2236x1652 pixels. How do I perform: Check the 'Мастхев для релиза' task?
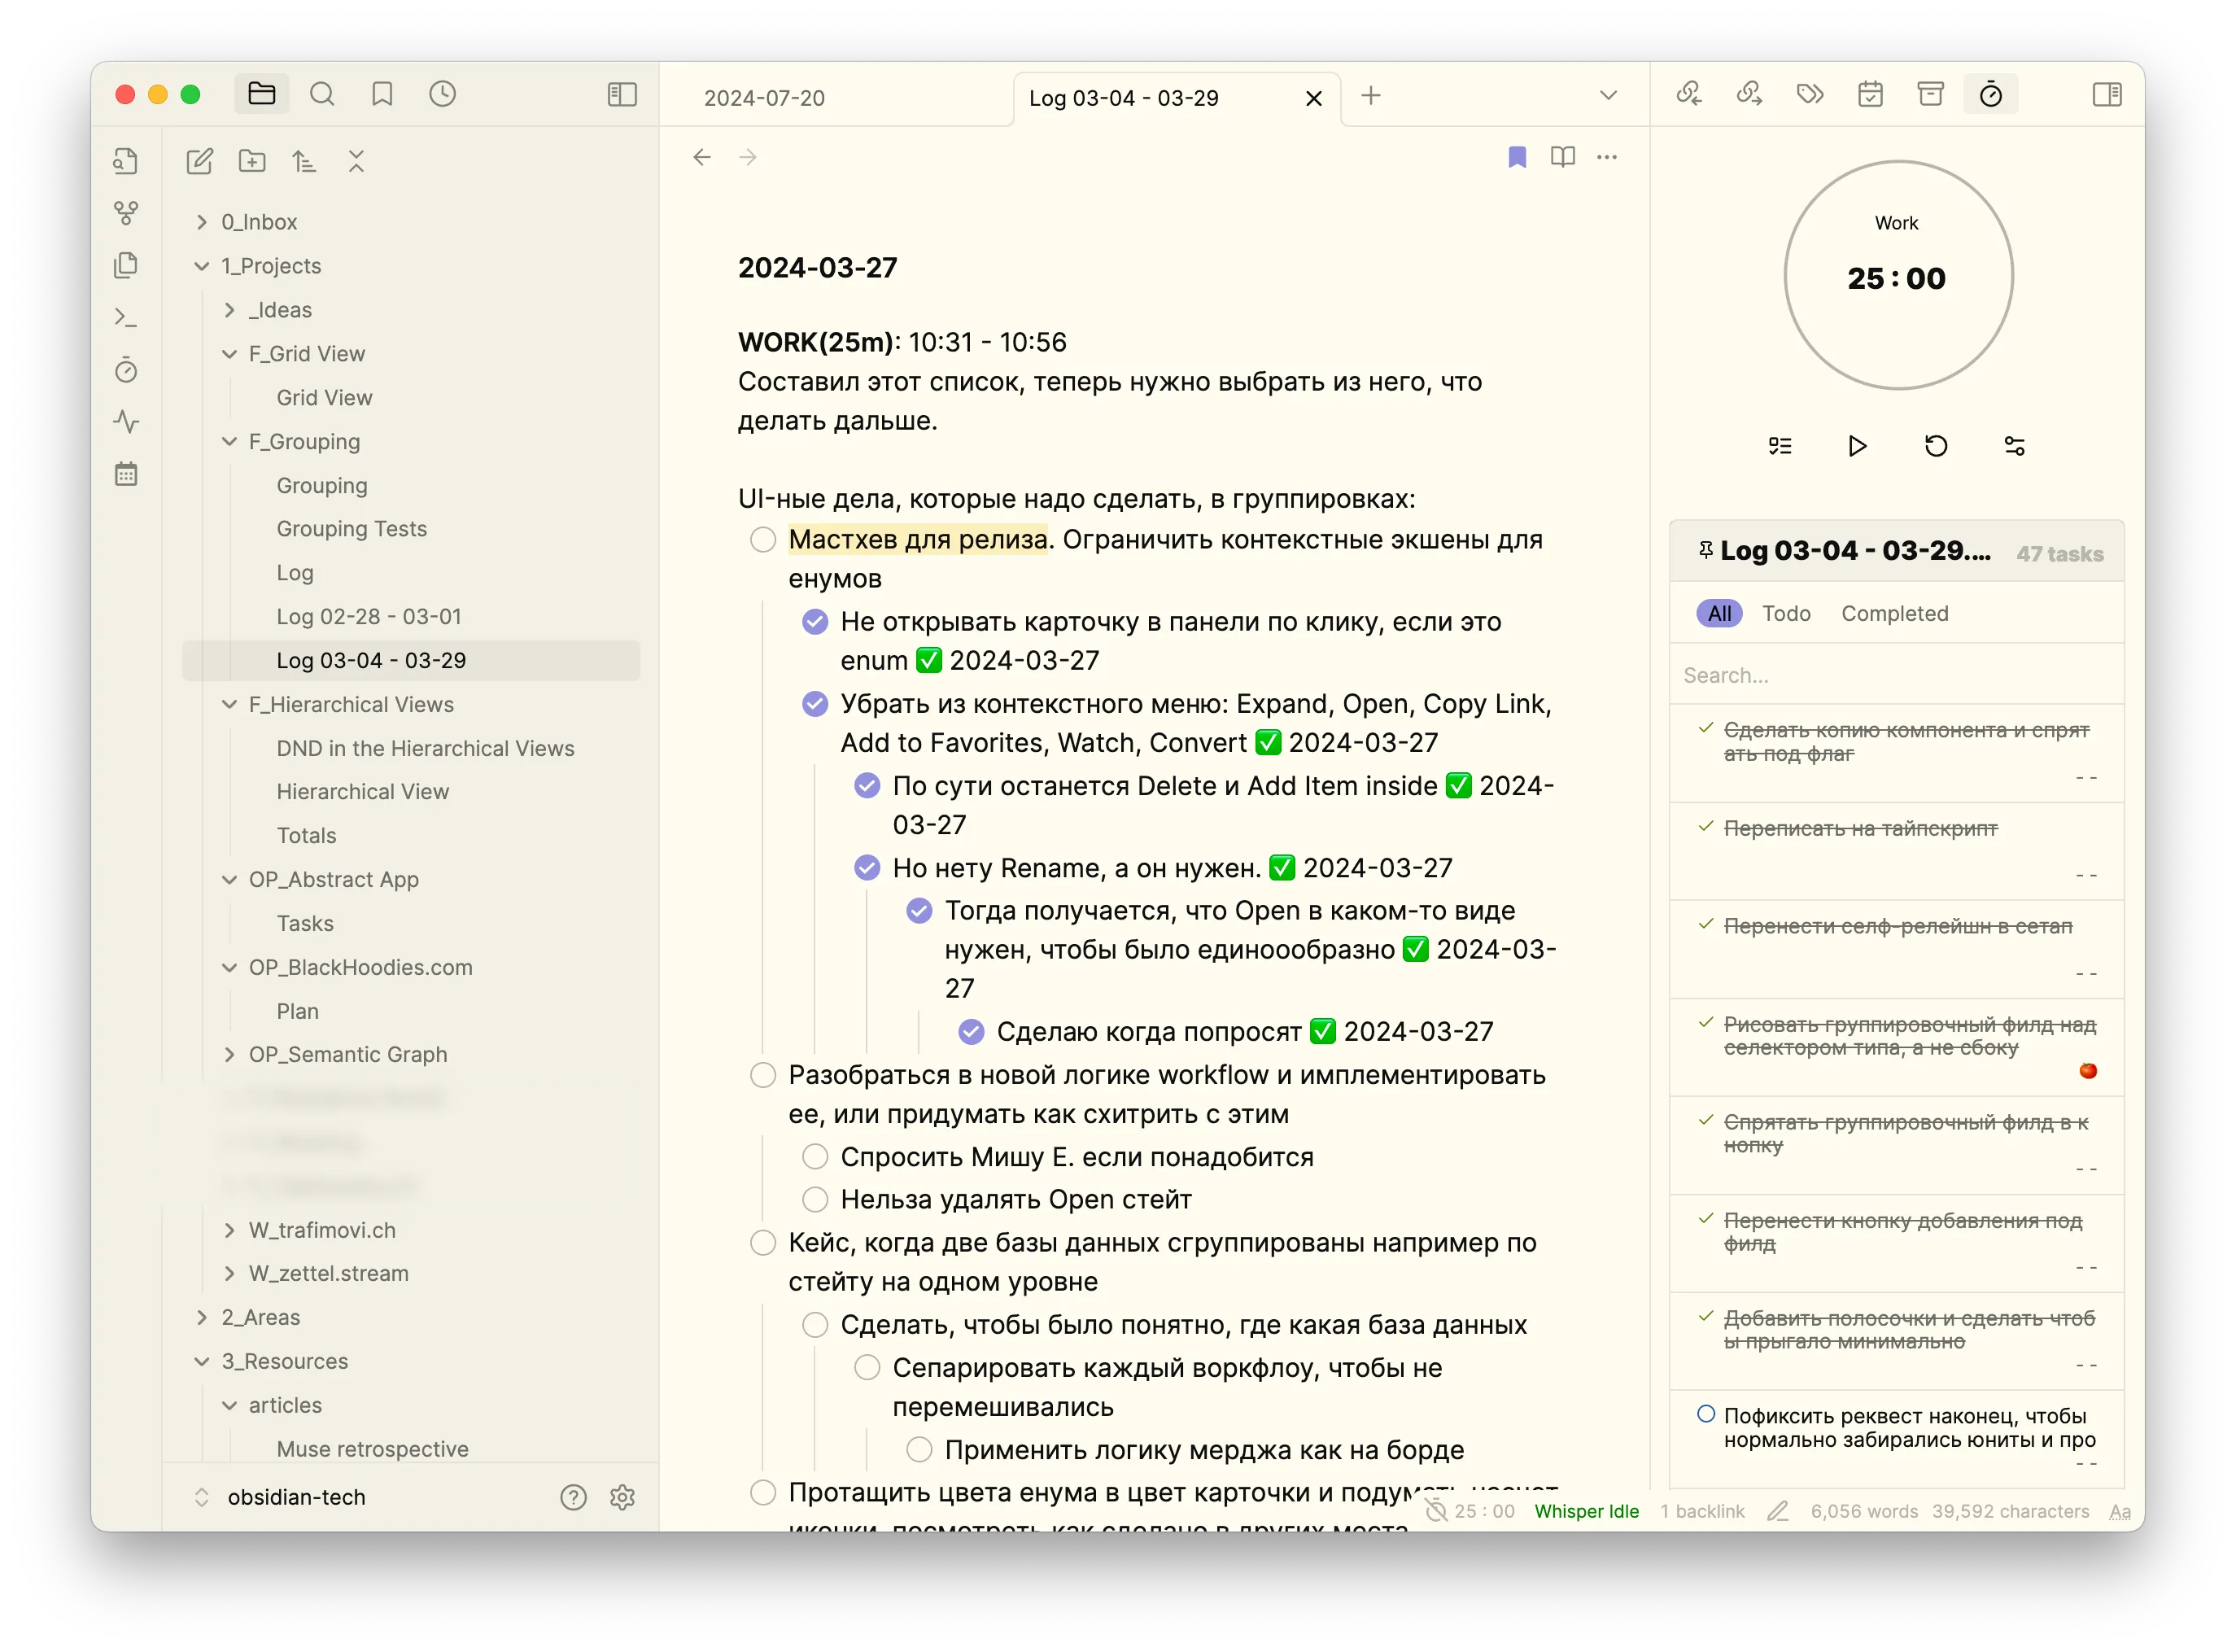coord(763,540)
